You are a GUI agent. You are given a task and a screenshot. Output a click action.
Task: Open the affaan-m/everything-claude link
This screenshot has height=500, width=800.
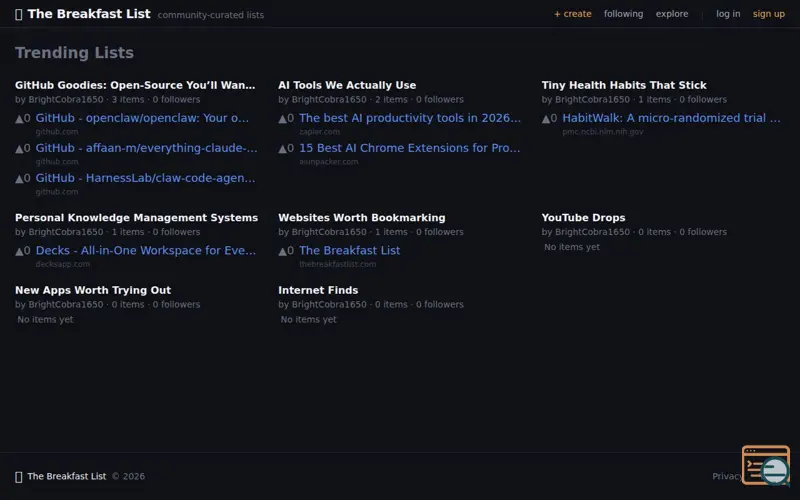click(x=146, y=148)
